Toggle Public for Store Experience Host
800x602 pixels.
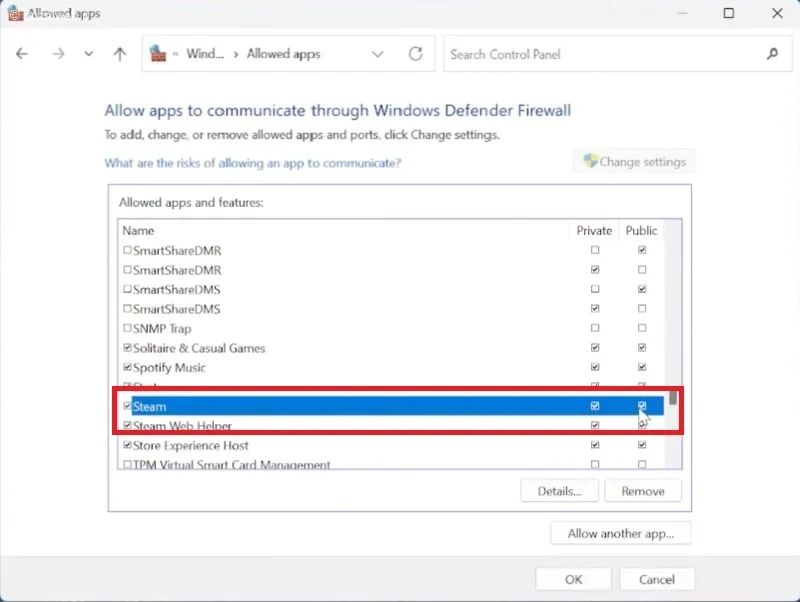pyautogui.click(x=642, y=445)
